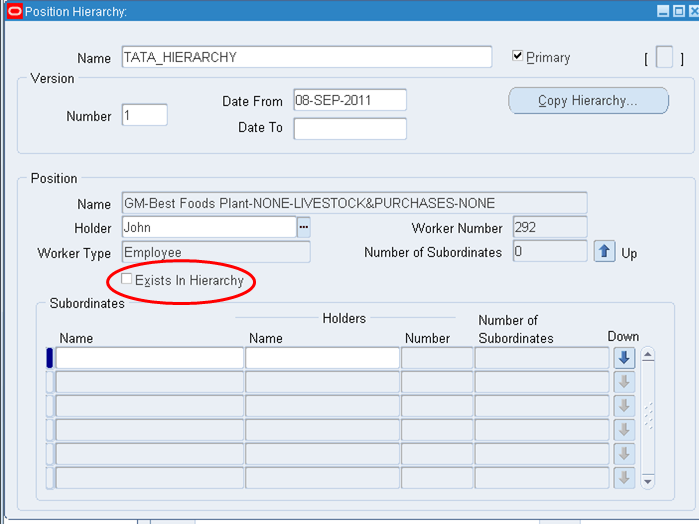Click first row Number of Subordinates cell

[x=542, y=358]
